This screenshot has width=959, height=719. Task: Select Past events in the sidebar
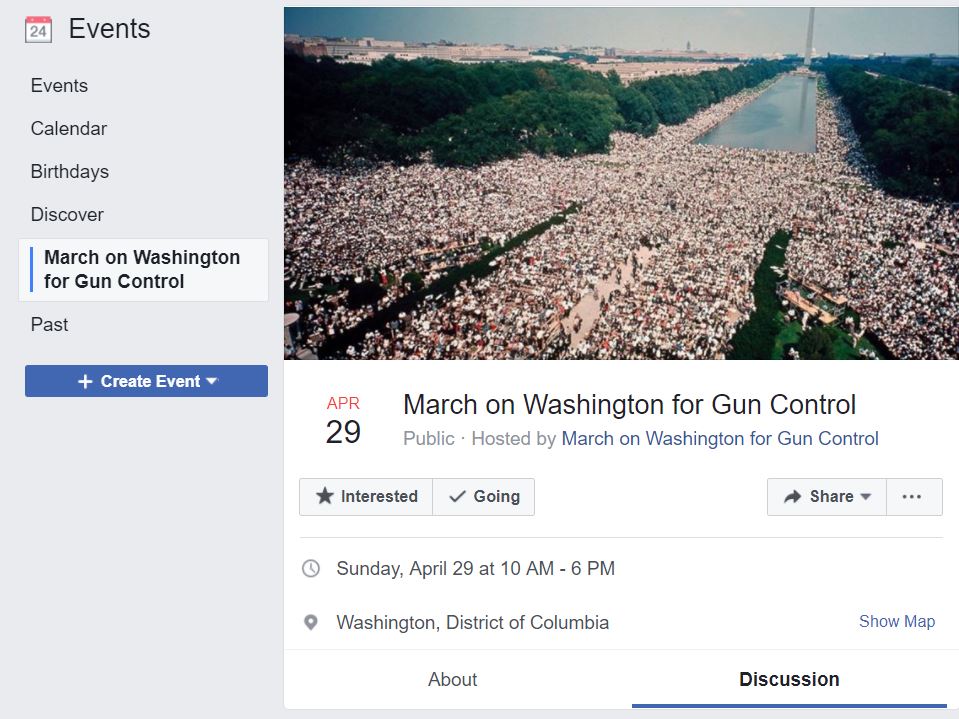[50, 324]
